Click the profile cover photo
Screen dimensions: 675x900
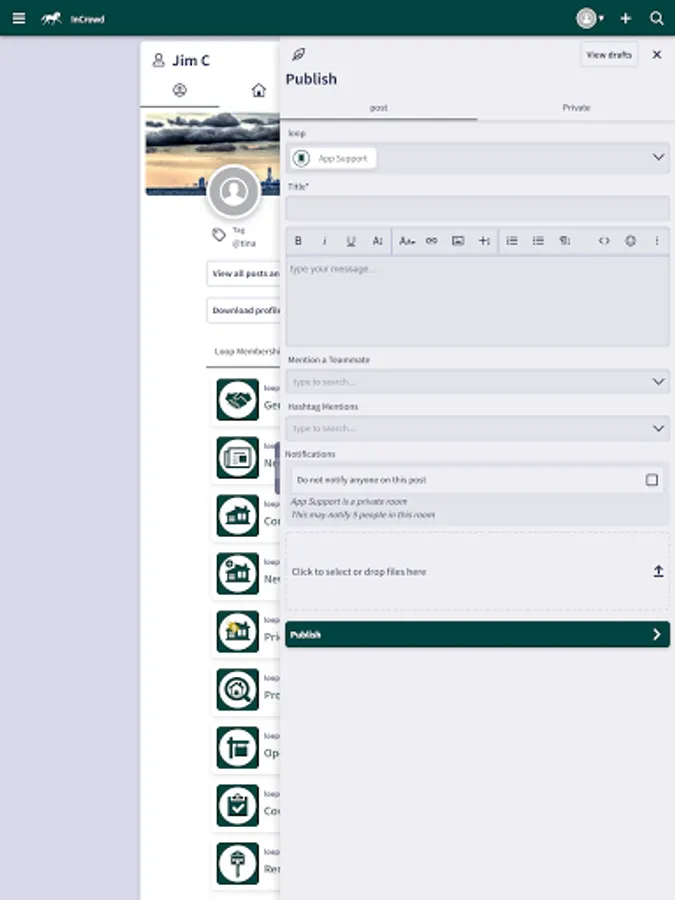(x=212, y=154)
